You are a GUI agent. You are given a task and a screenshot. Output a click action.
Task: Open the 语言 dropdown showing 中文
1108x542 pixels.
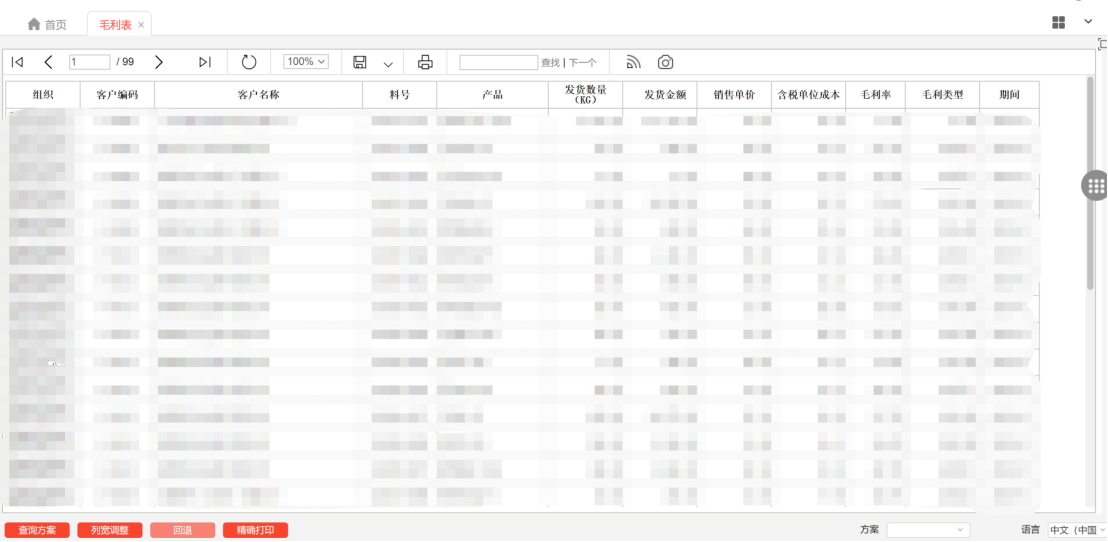(x=1077, y=530)
